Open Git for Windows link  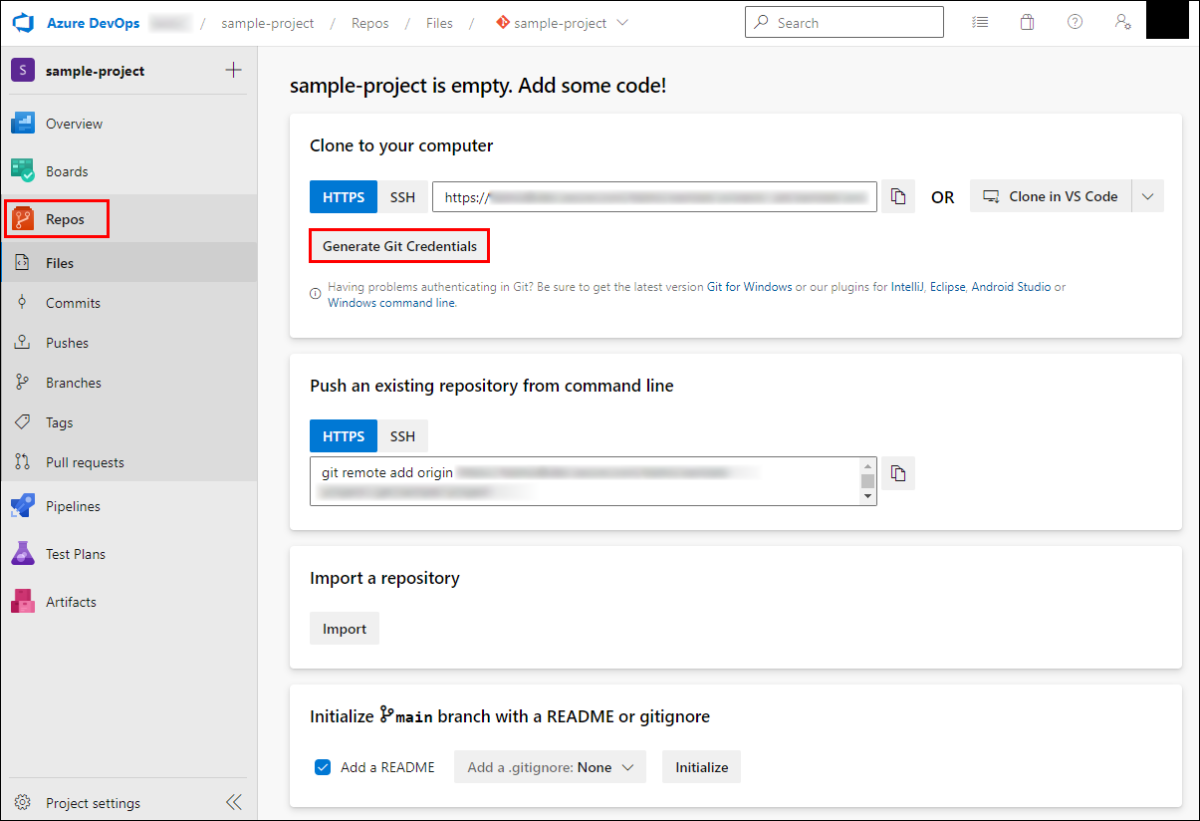coord(749,287)
